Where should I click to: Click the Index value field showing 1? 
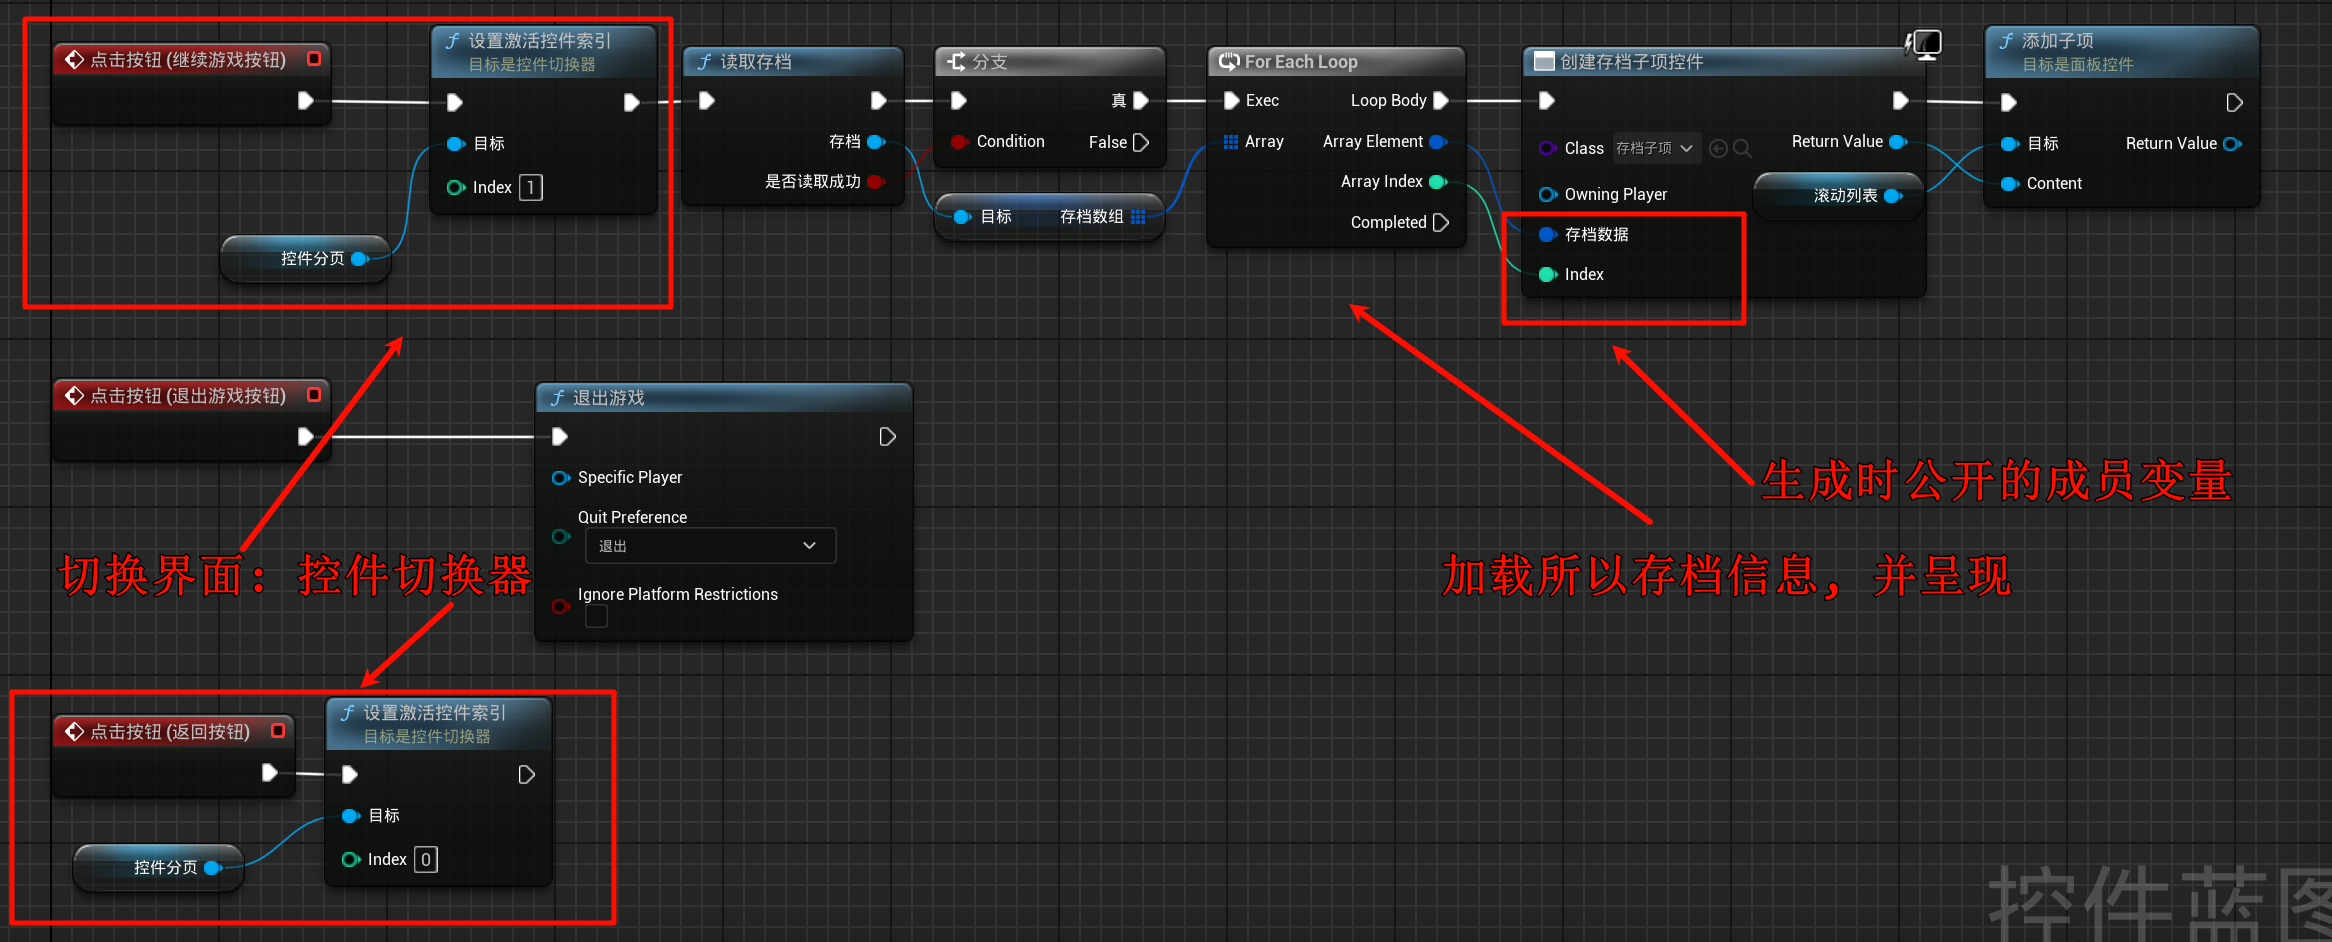pyautogui.click(x=531, y=187)
